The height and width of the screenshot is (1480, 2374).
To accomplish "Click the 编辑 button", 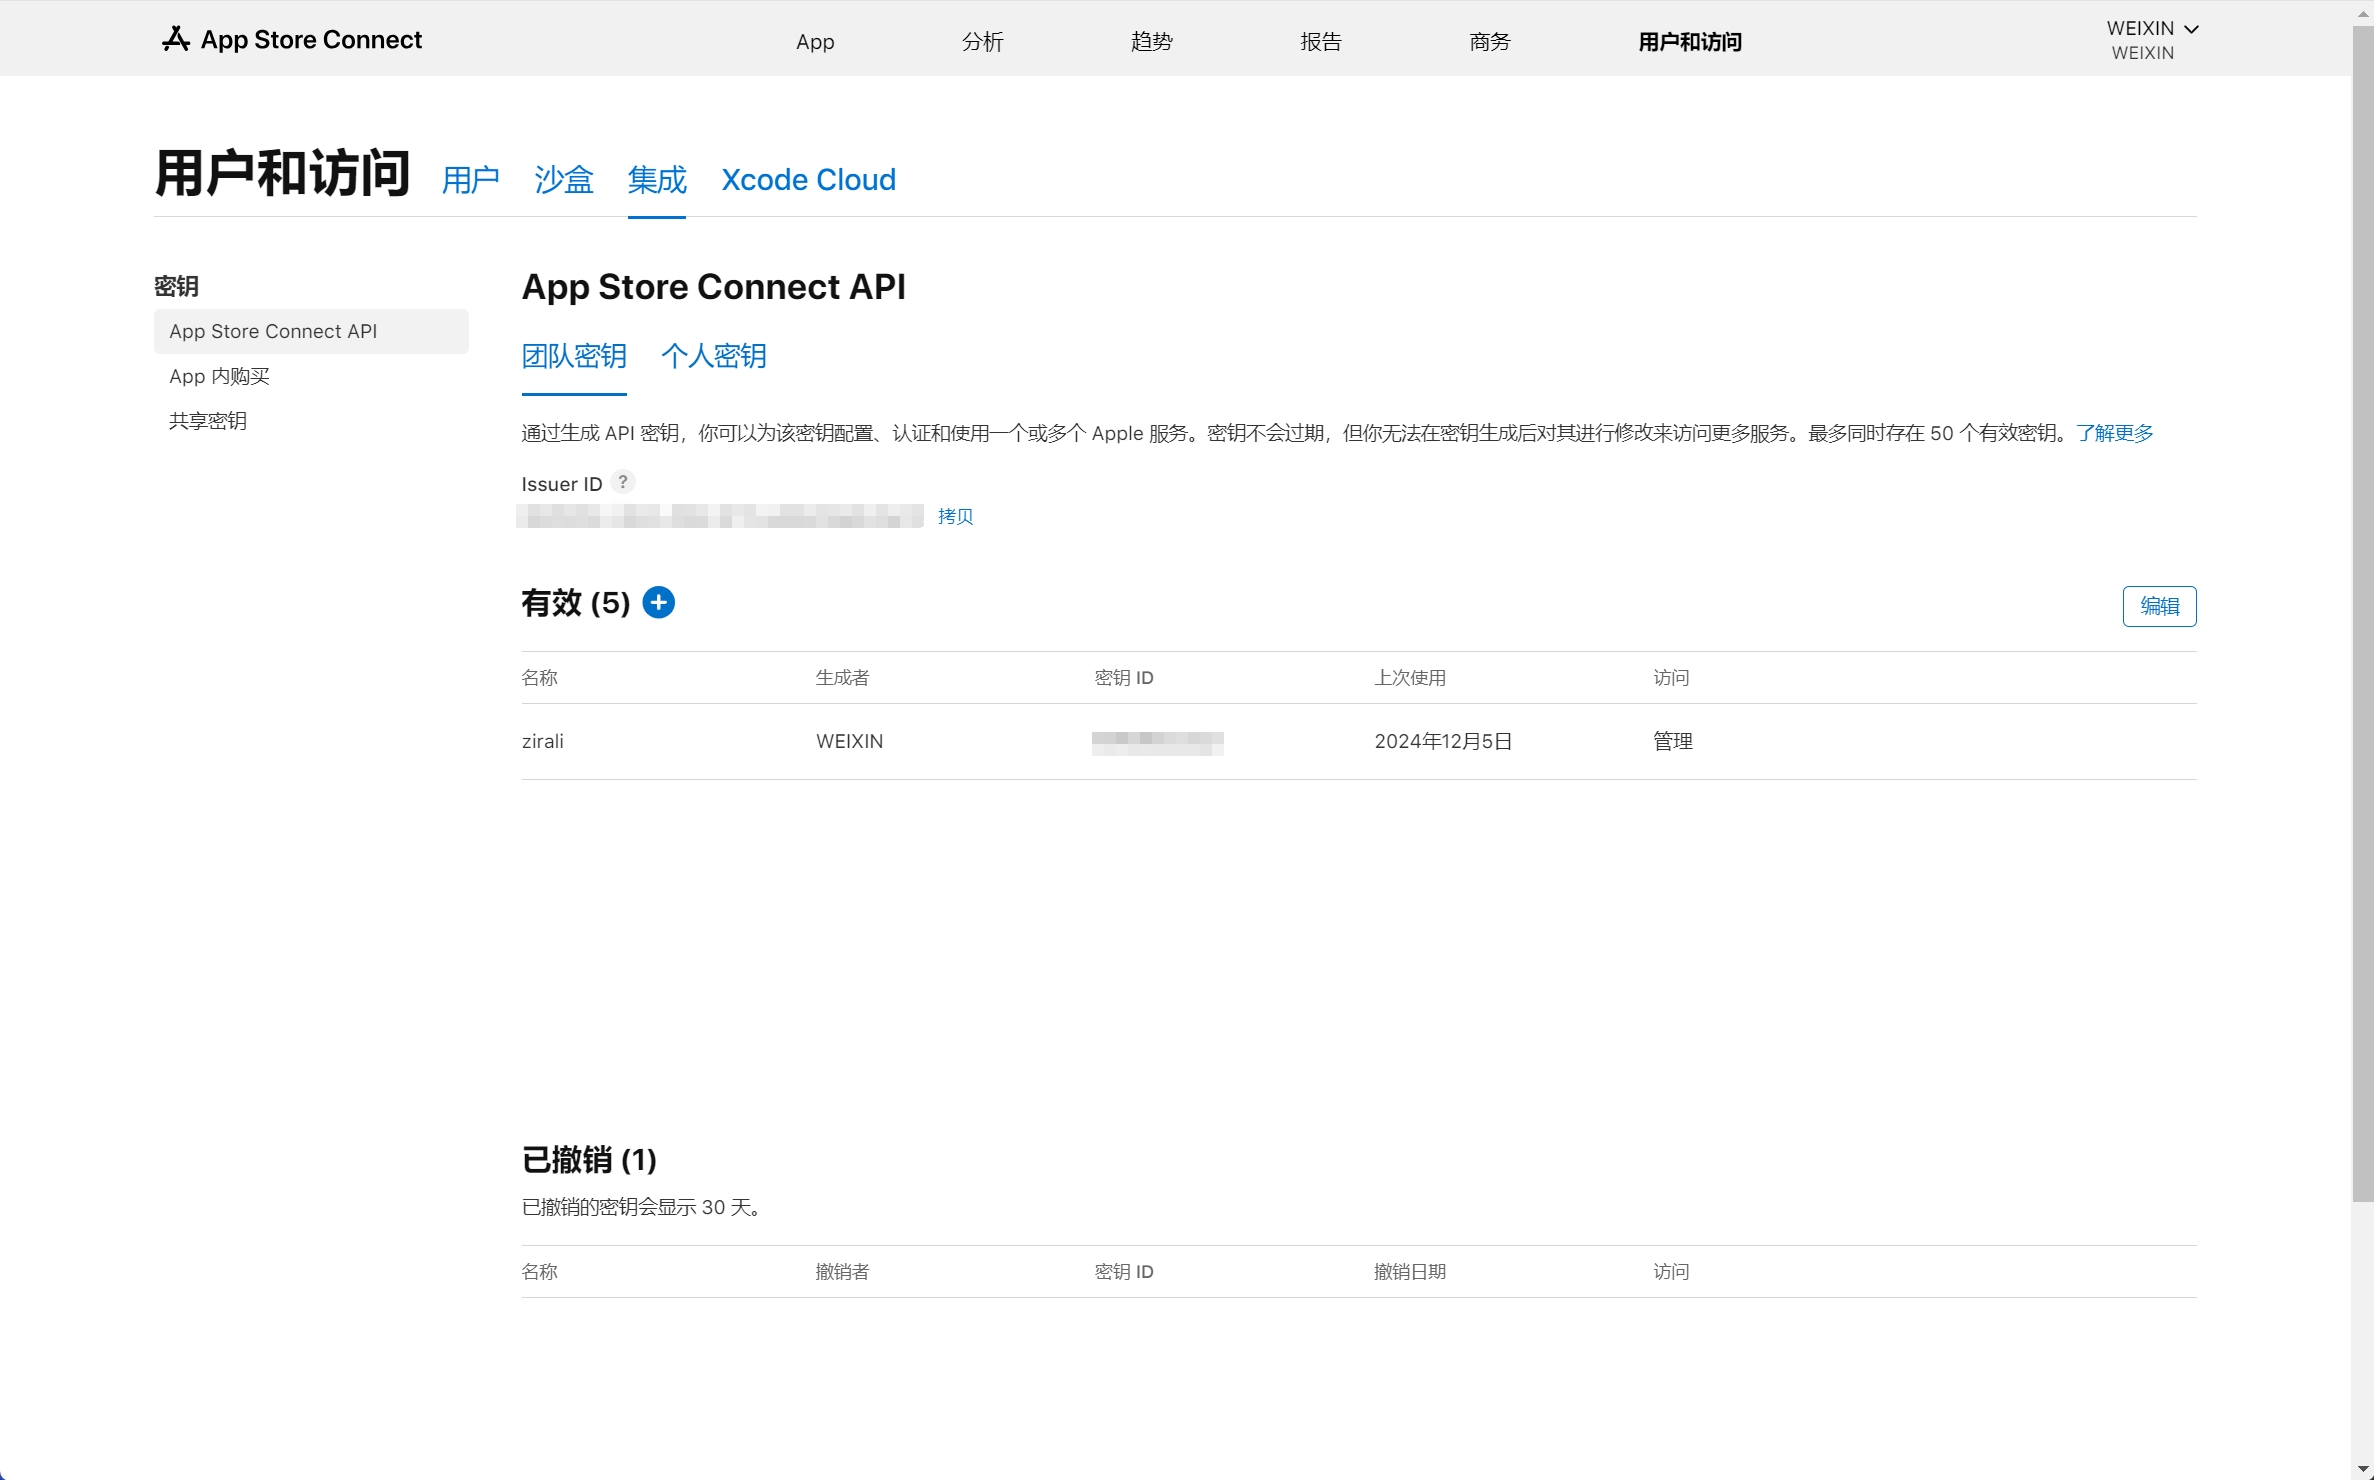I will click(x=2159, y=606).
